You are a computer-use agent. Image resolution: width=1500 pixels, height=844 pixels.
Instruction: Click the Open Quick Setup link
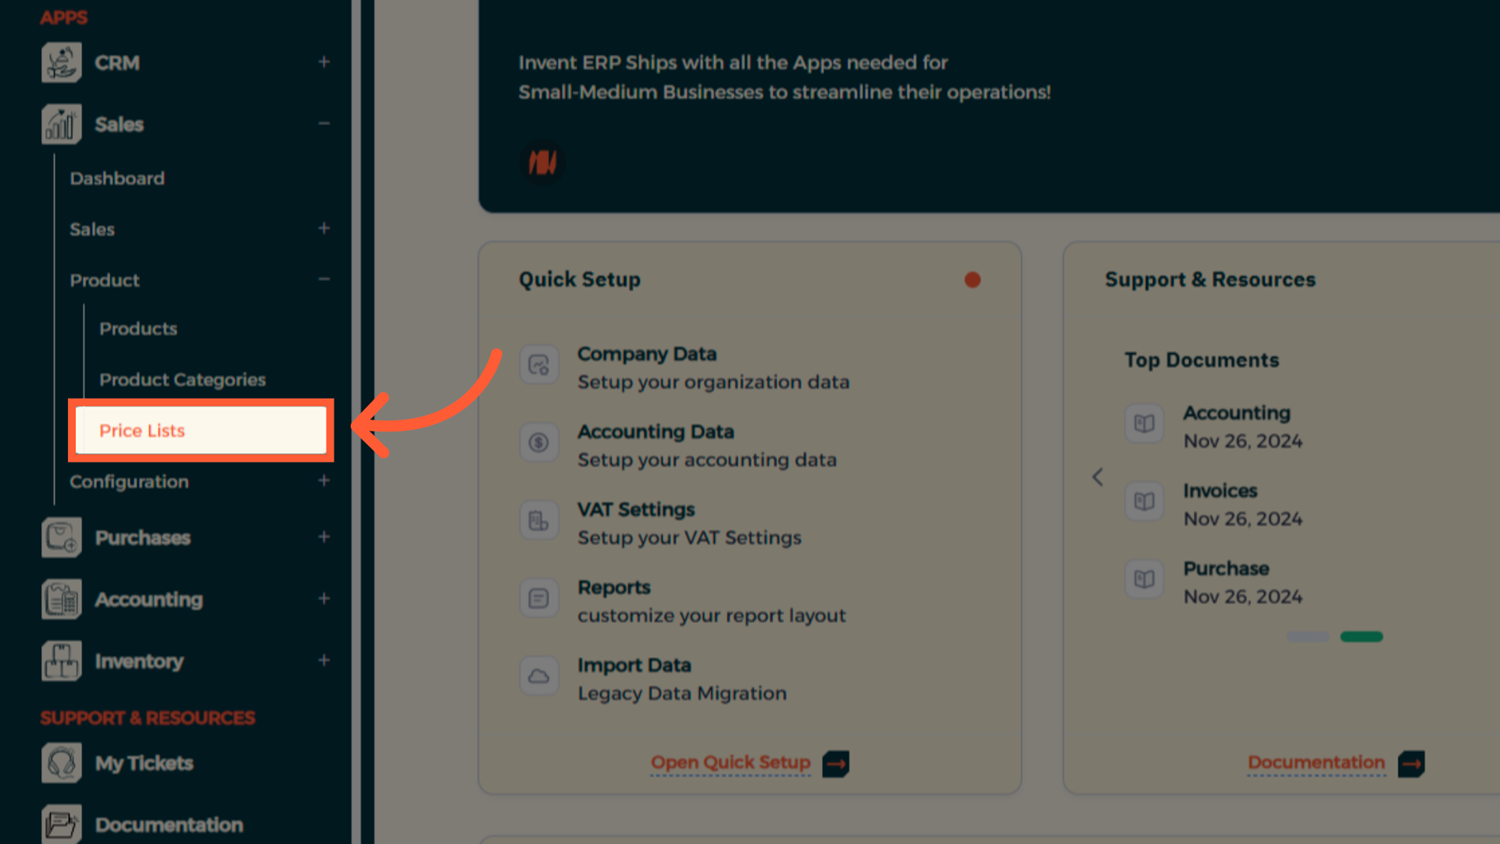point(730,763)
